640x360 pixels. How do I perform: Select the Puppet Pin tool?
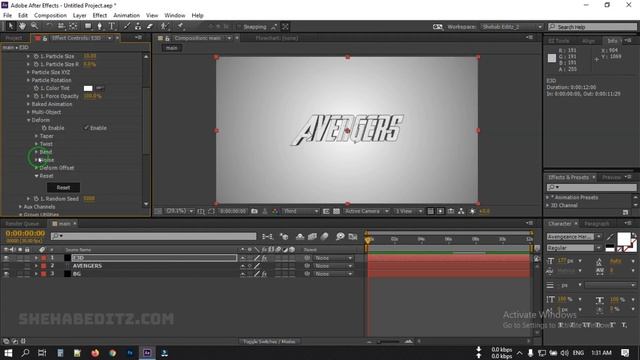(x=180, y=26)
